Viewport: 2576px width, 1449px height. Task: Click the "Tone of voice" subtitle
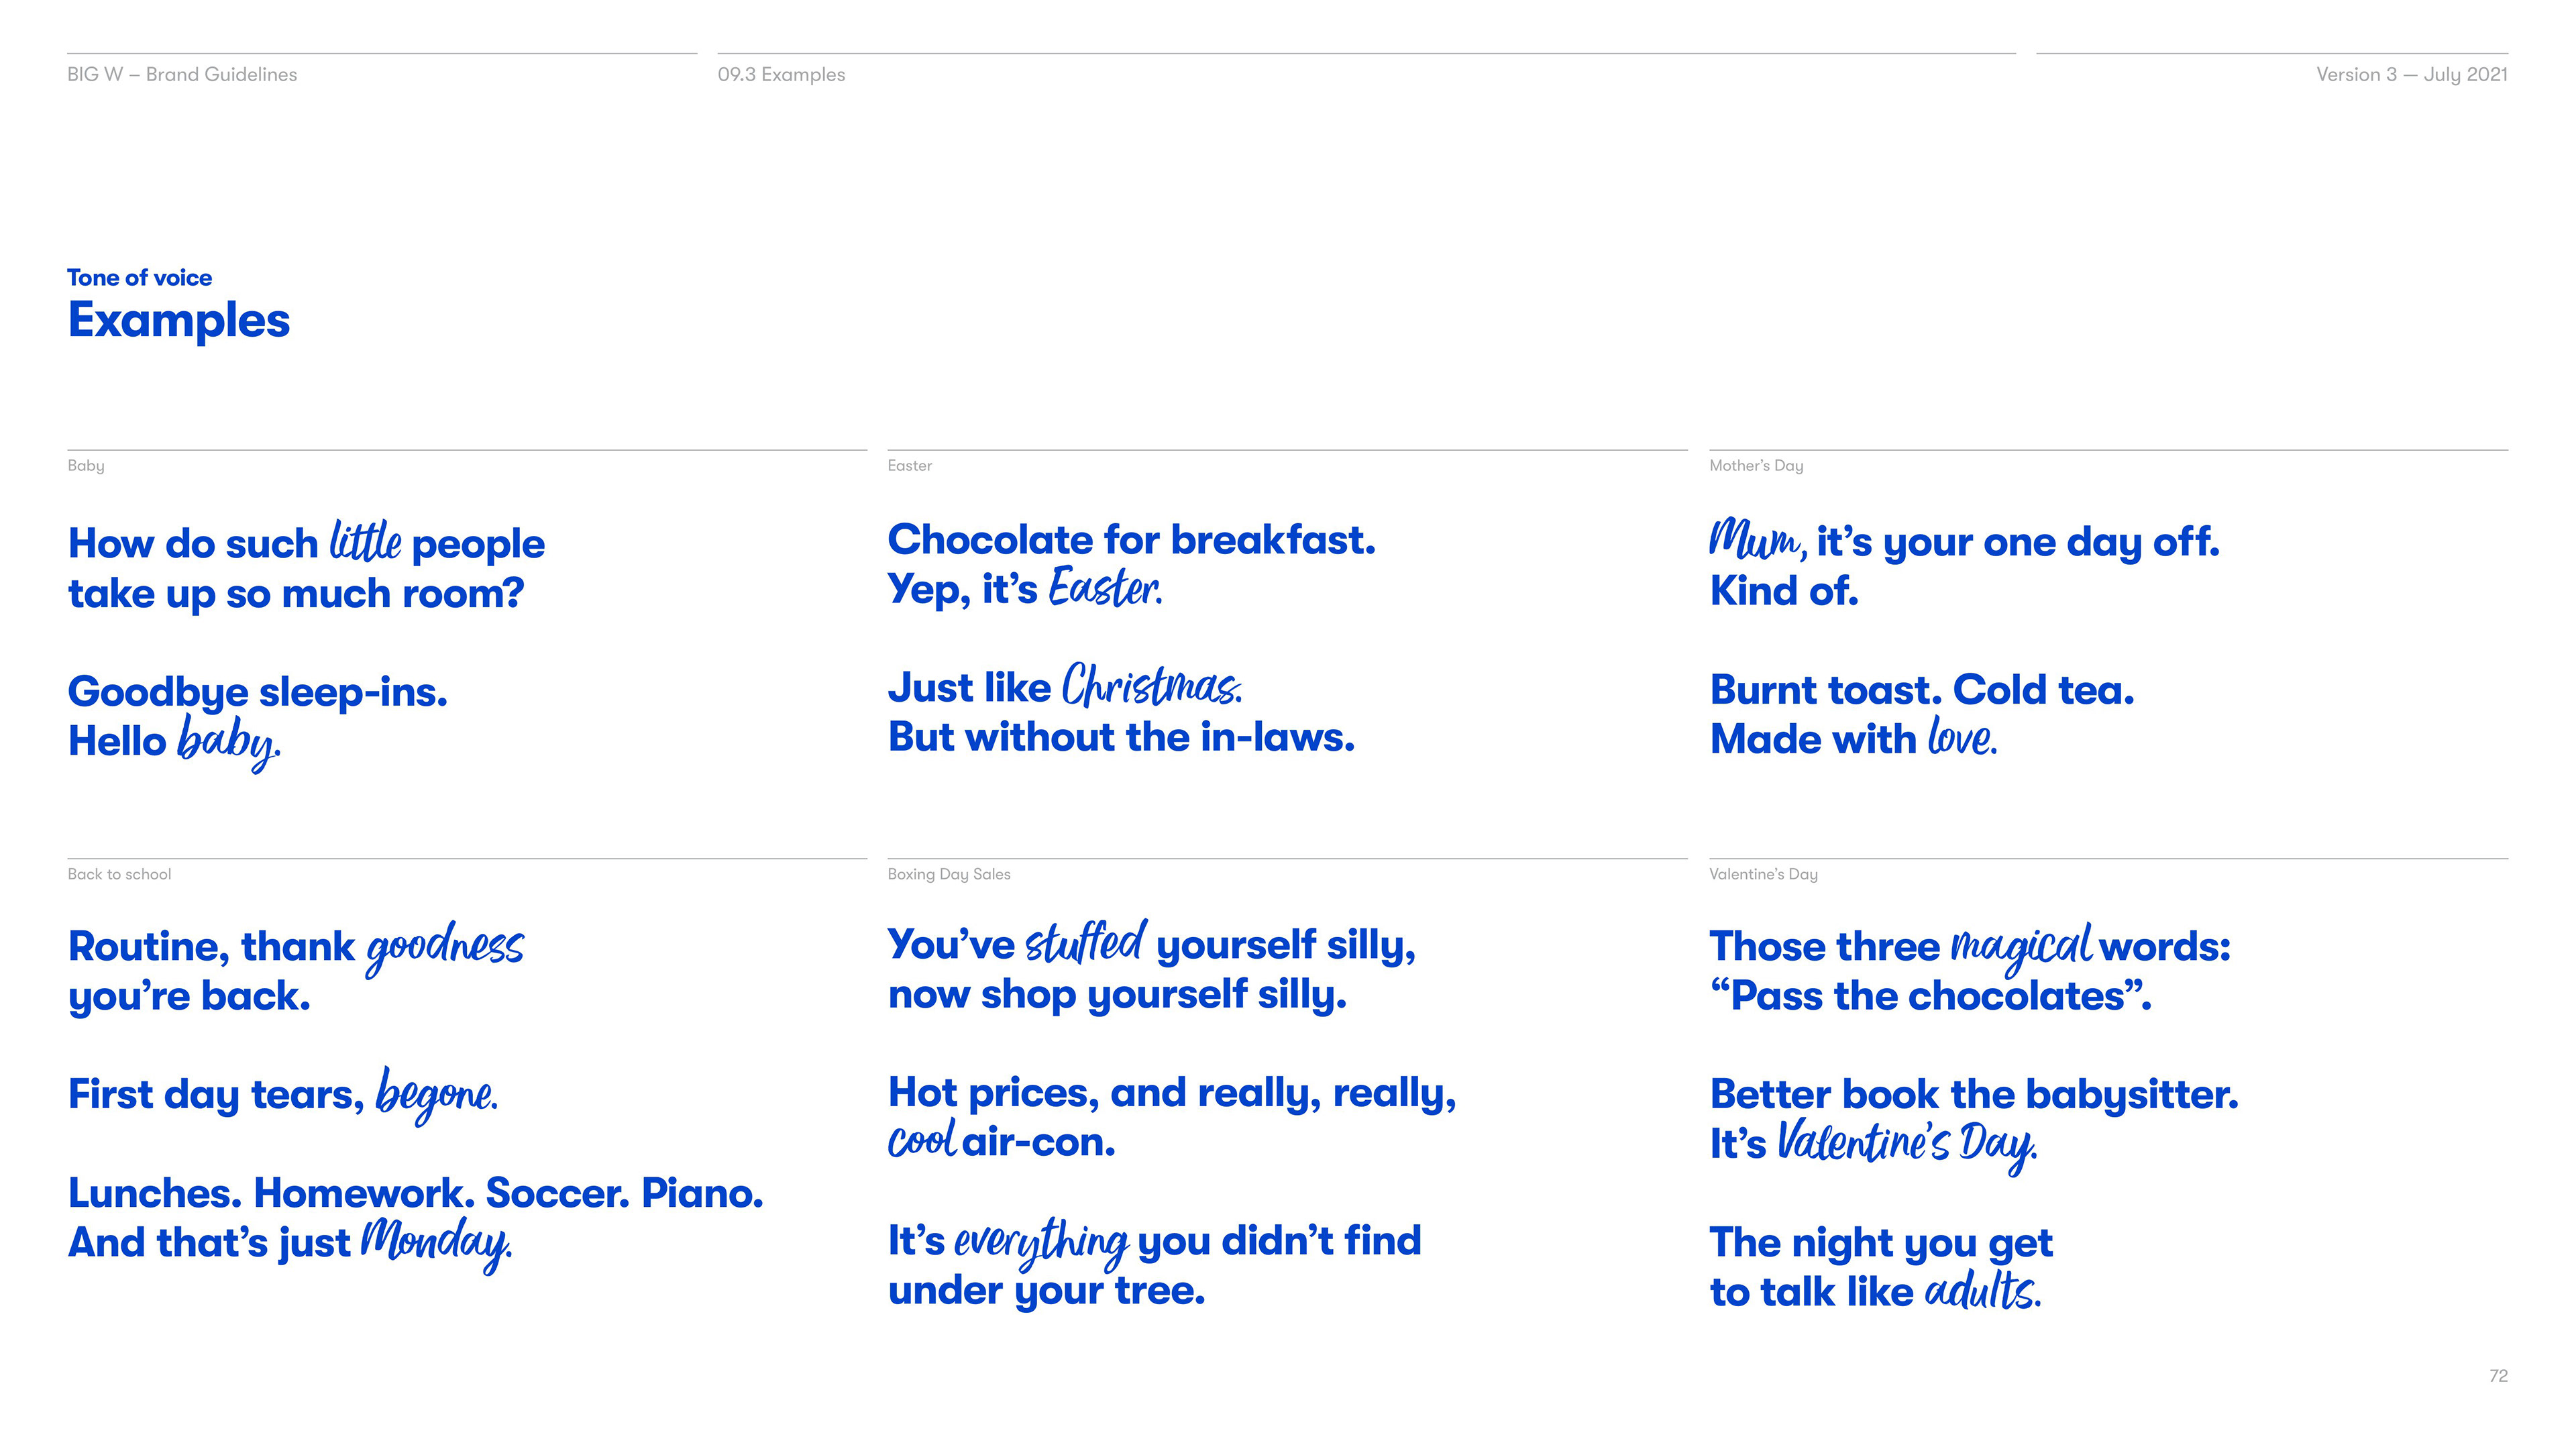140,278
